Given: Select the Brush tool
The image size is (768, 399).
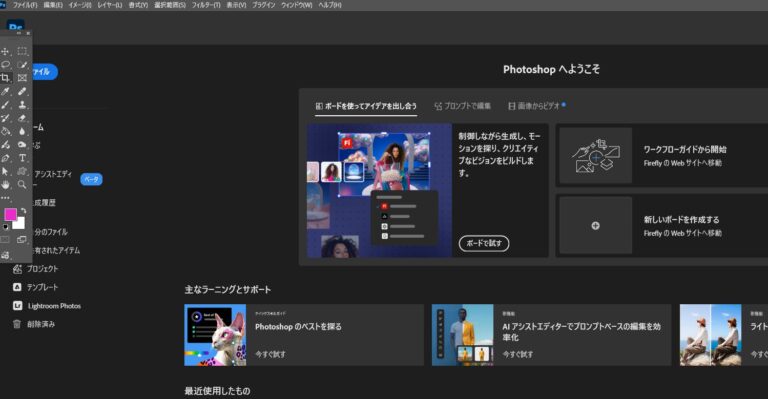Looking at the screenshot, I should [x=5, y=104].
